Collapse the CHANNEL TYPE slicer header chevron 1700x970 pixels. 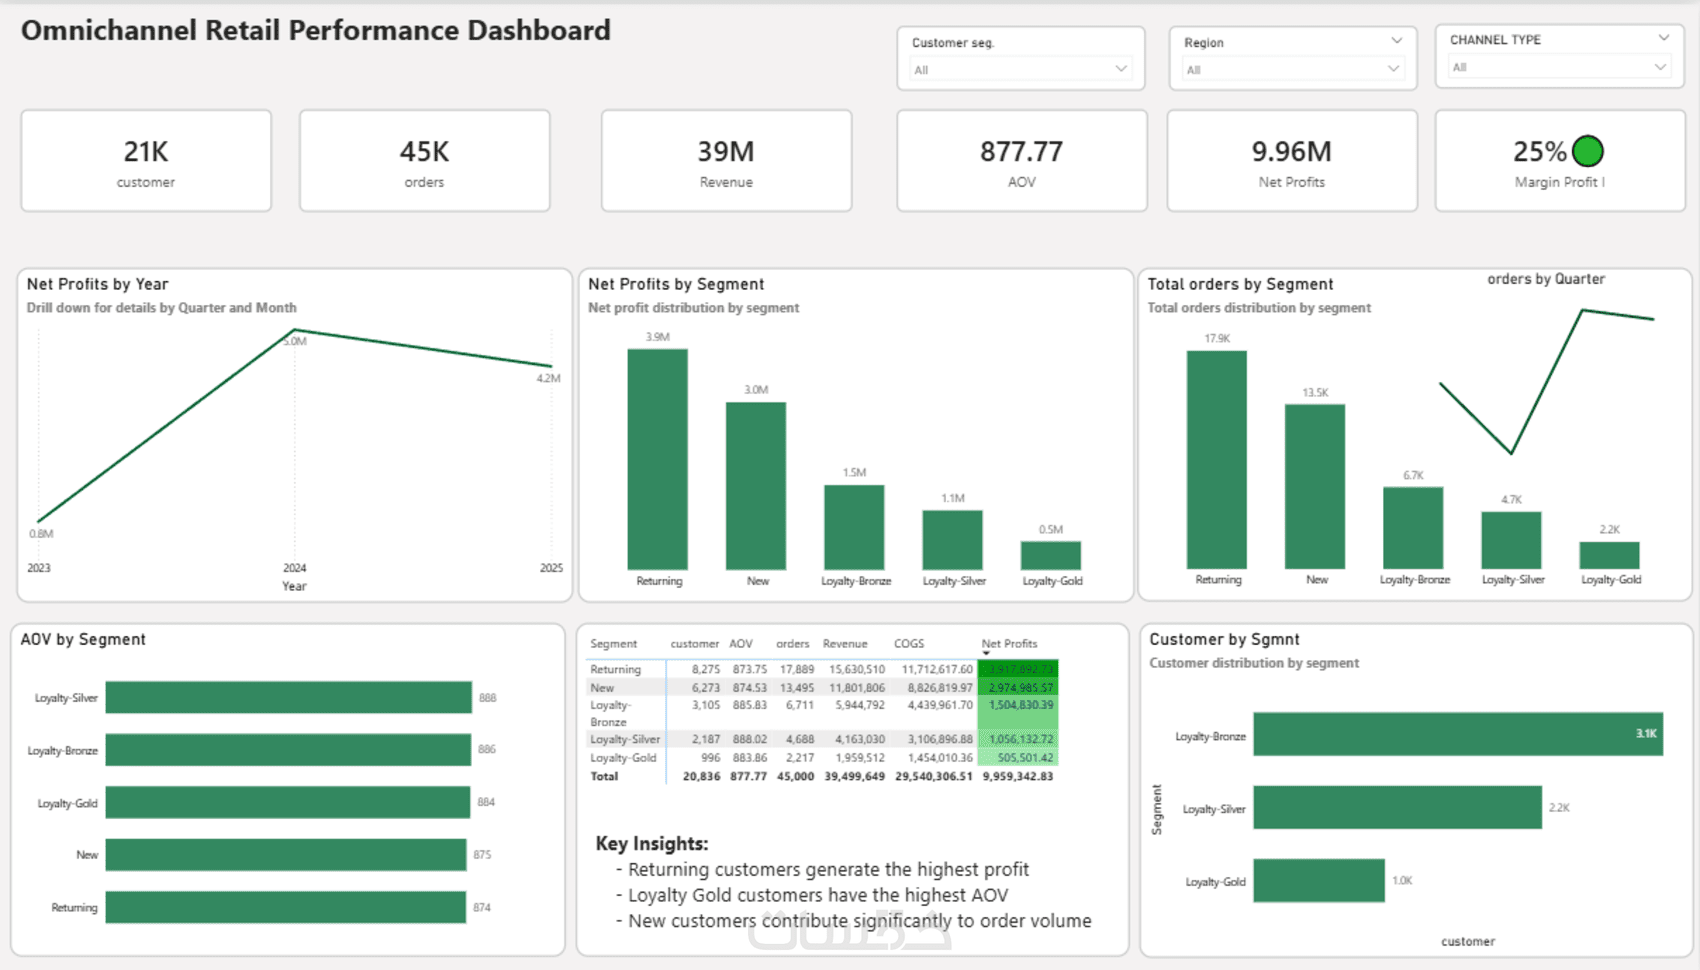(x=1663, y=38)
